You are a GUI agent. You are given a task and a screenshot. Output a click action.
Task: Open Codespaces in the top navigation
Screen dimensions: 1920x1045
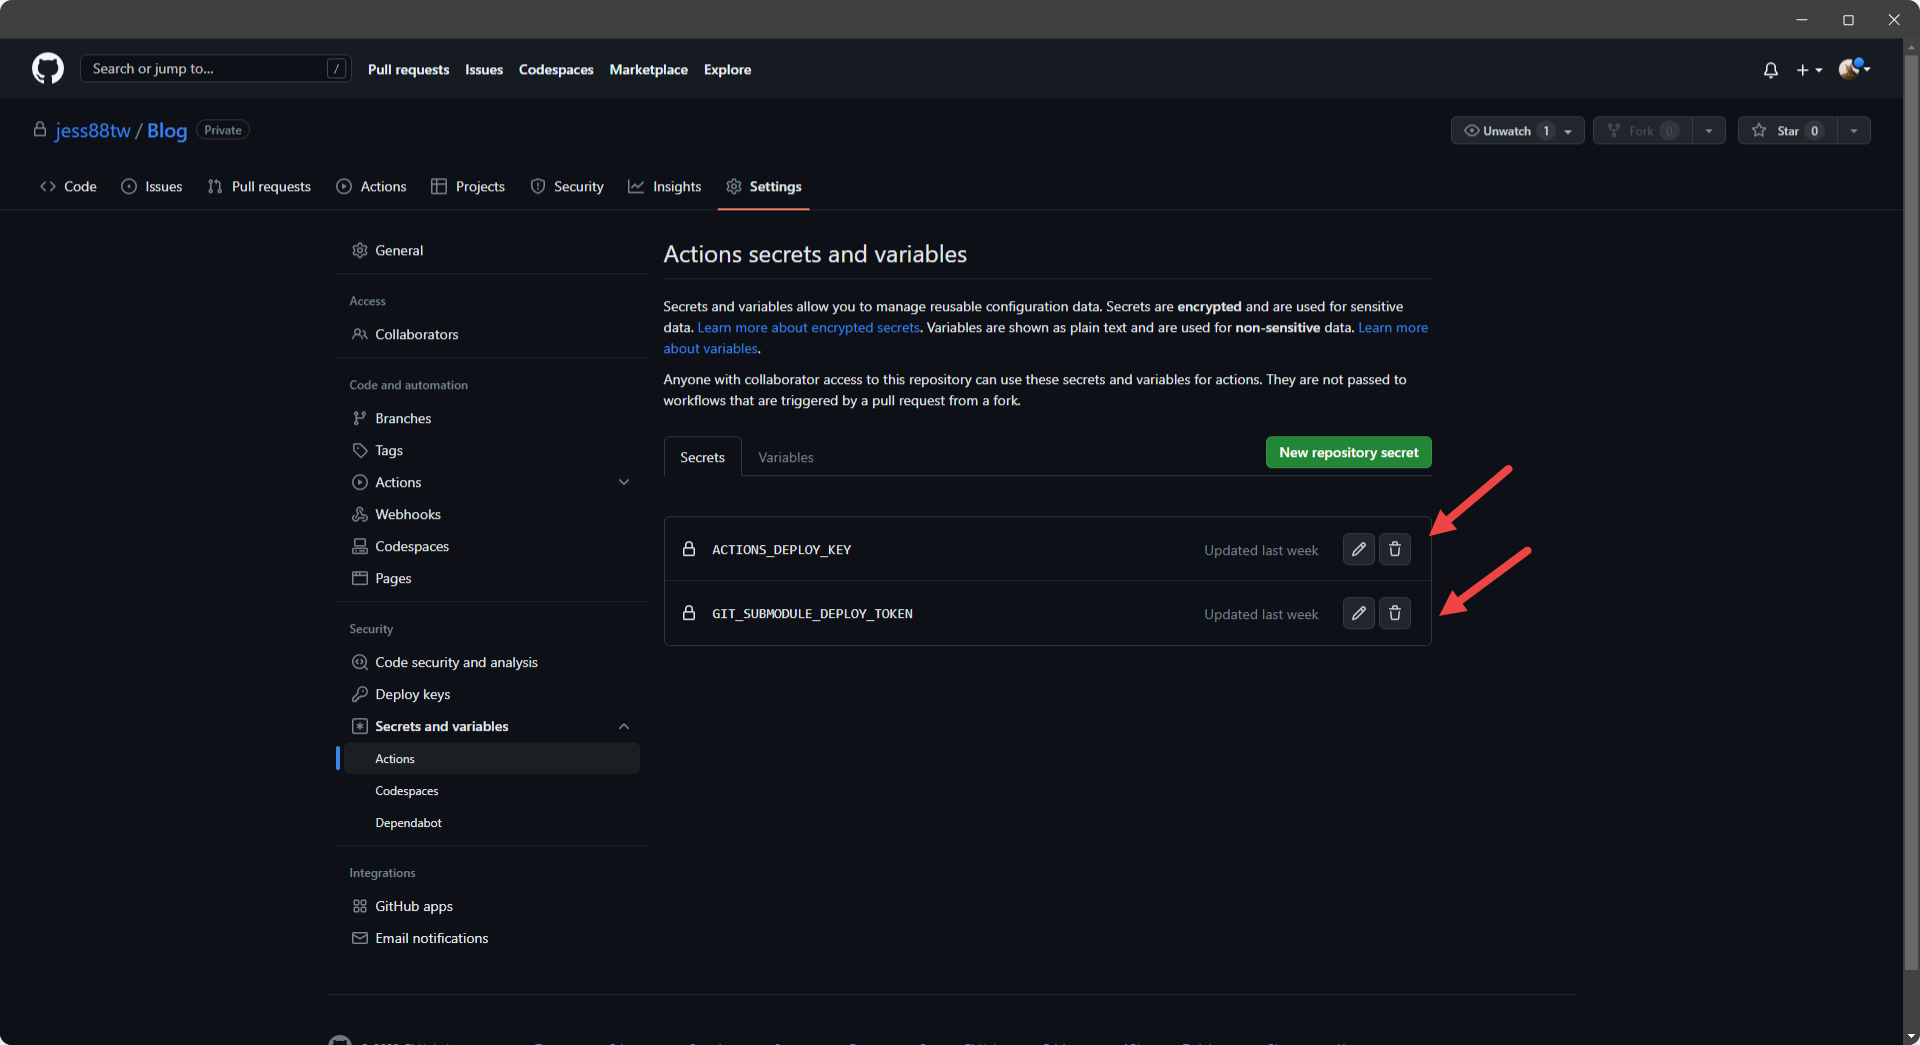click(556, 70)
